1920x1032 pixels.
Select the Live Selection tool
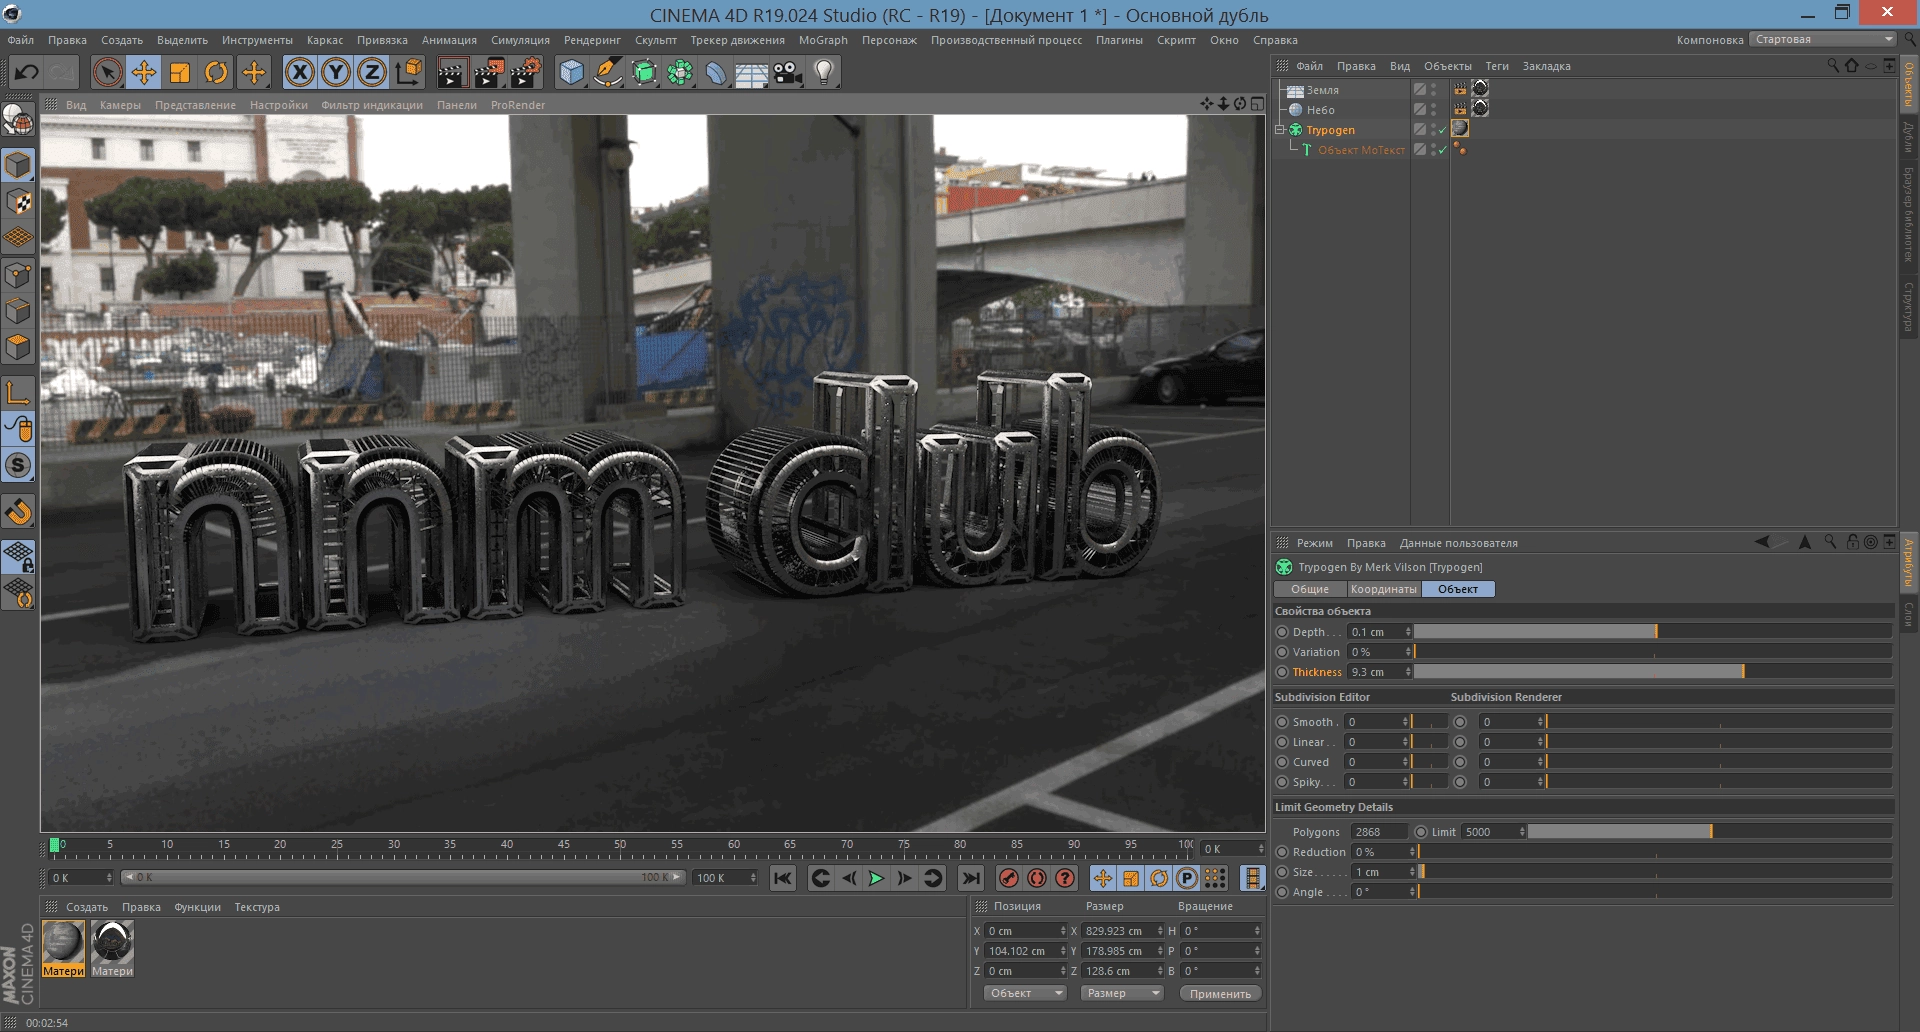pos(107,72)
